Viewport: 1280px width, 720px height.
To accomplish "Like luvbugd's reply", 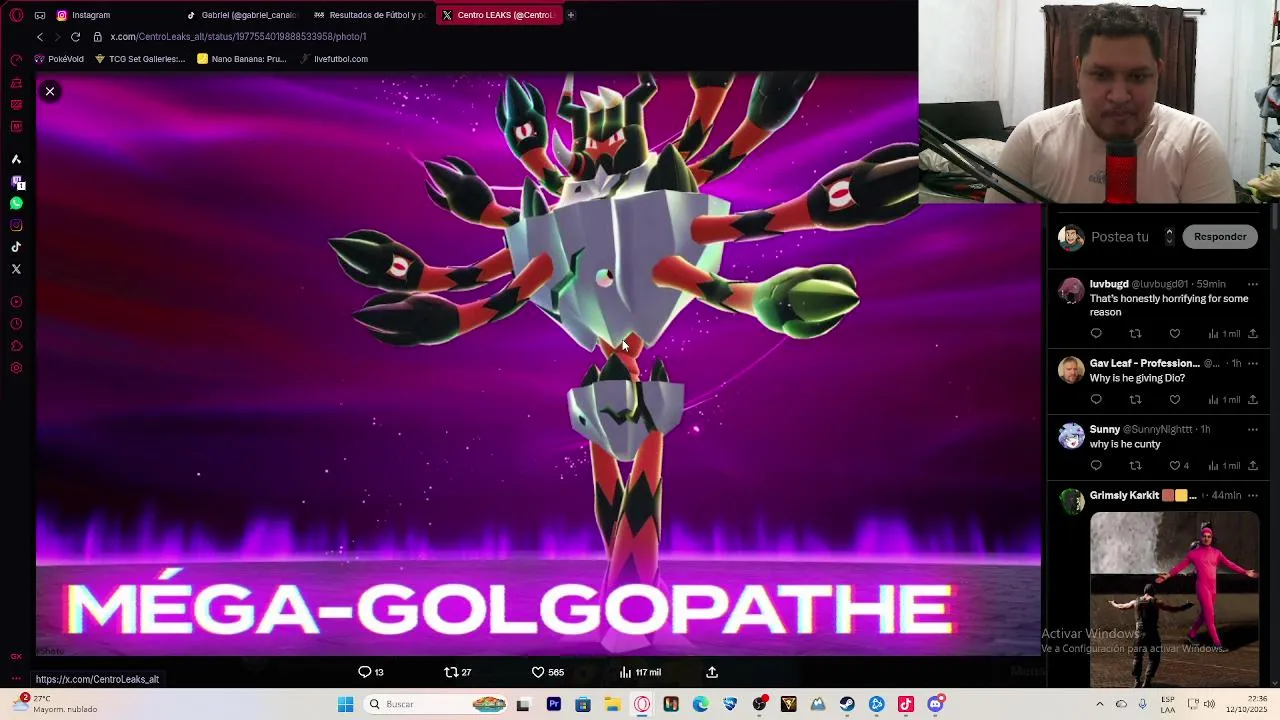I will [1175, 334].
